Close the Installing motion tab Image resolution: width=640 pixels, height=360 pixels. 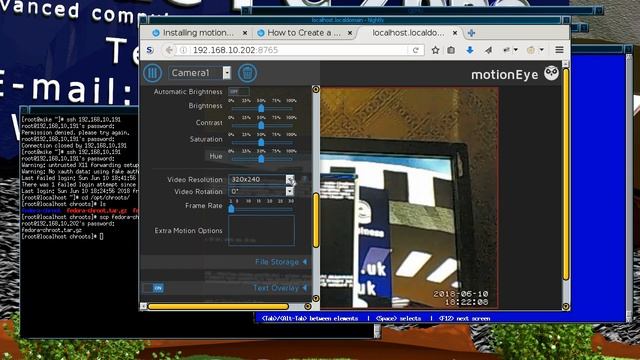(245, 33)
